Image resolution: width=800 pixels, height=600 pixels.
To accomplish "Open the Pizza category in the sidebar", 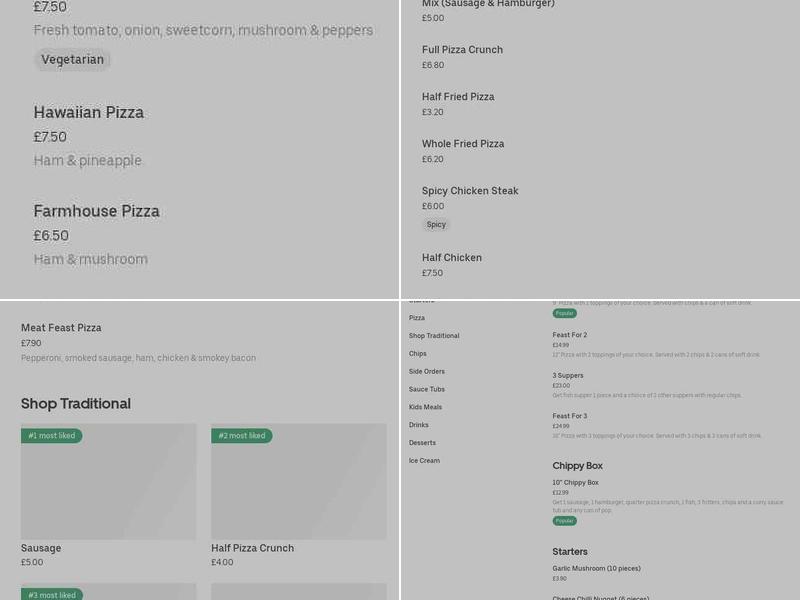I will [417, 318].
